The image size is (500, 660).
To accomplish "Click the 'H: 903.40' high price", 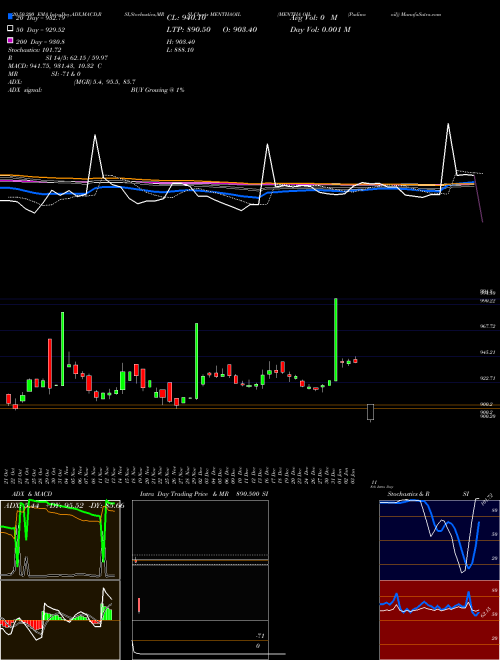I will [181, 42].
